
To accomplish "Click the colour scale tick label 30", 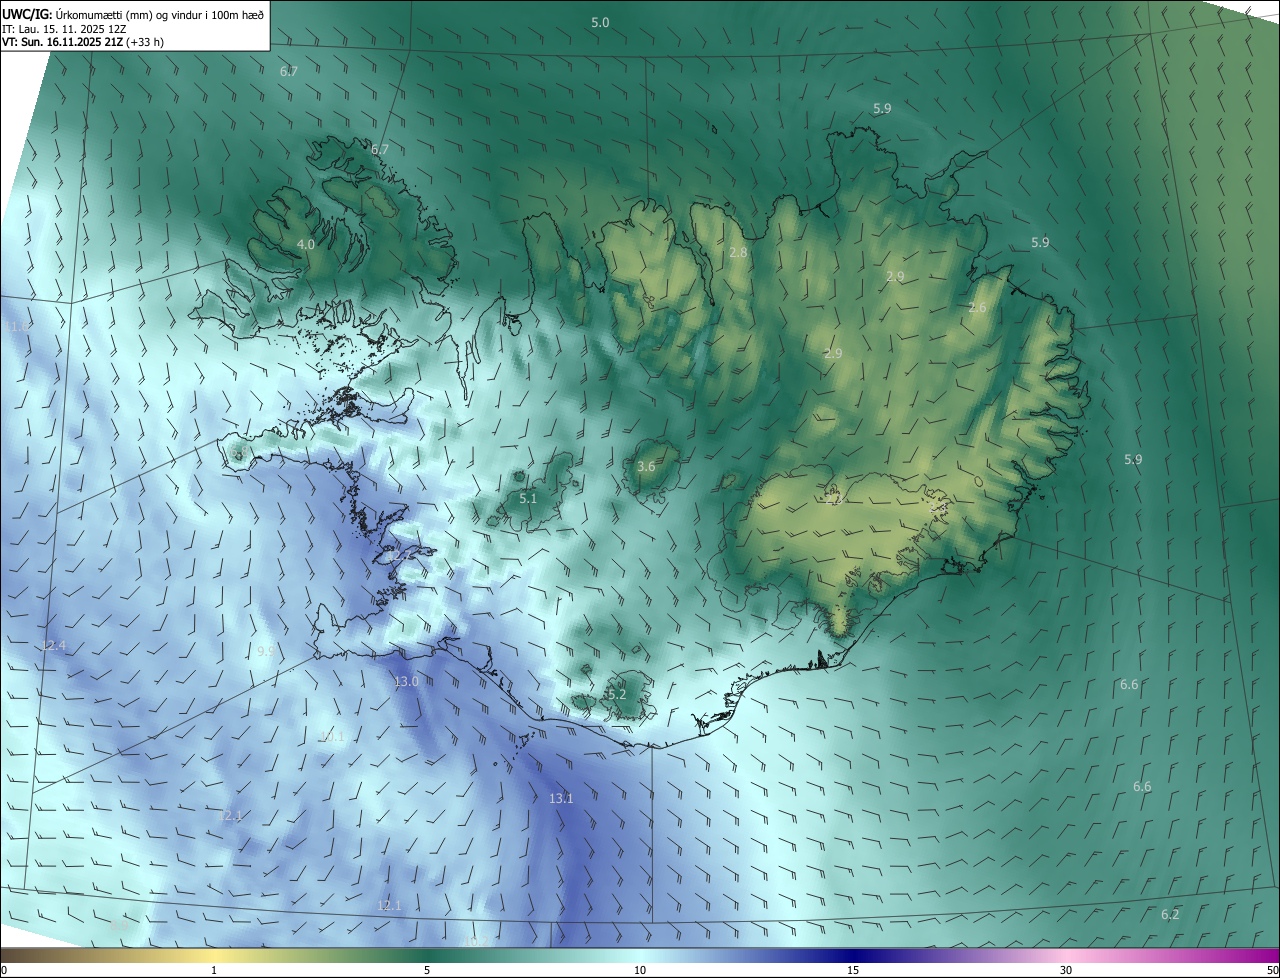I will 1066,970.
